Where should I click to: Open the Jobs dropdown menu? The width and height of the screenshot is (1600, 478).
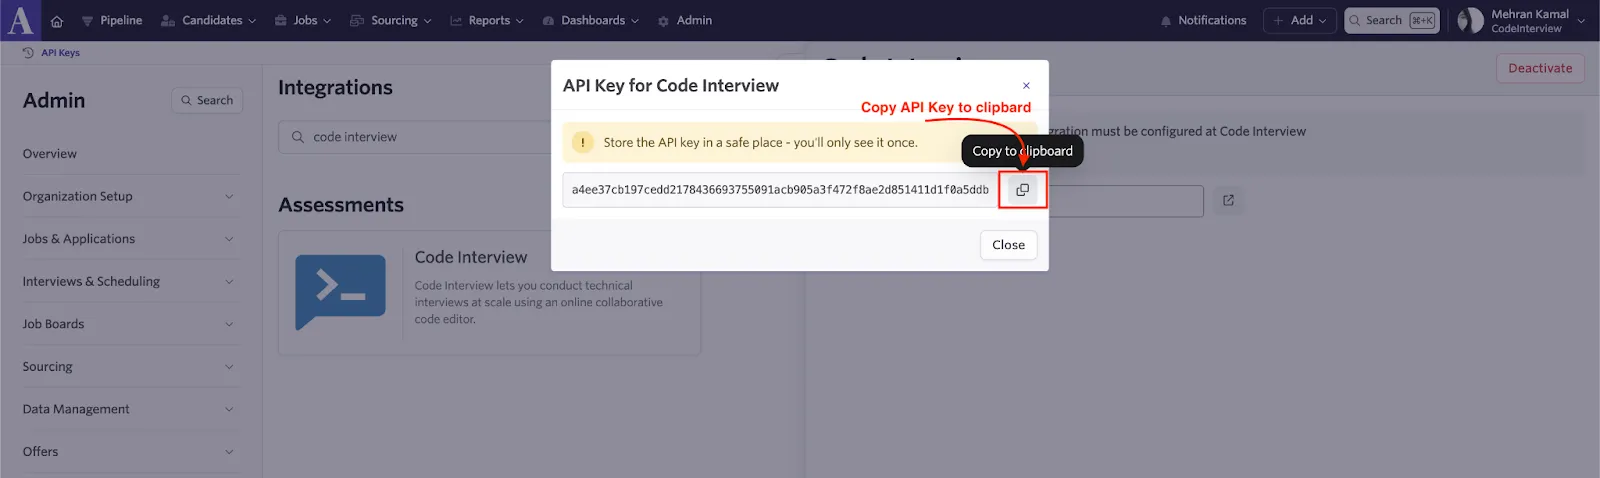302,20
